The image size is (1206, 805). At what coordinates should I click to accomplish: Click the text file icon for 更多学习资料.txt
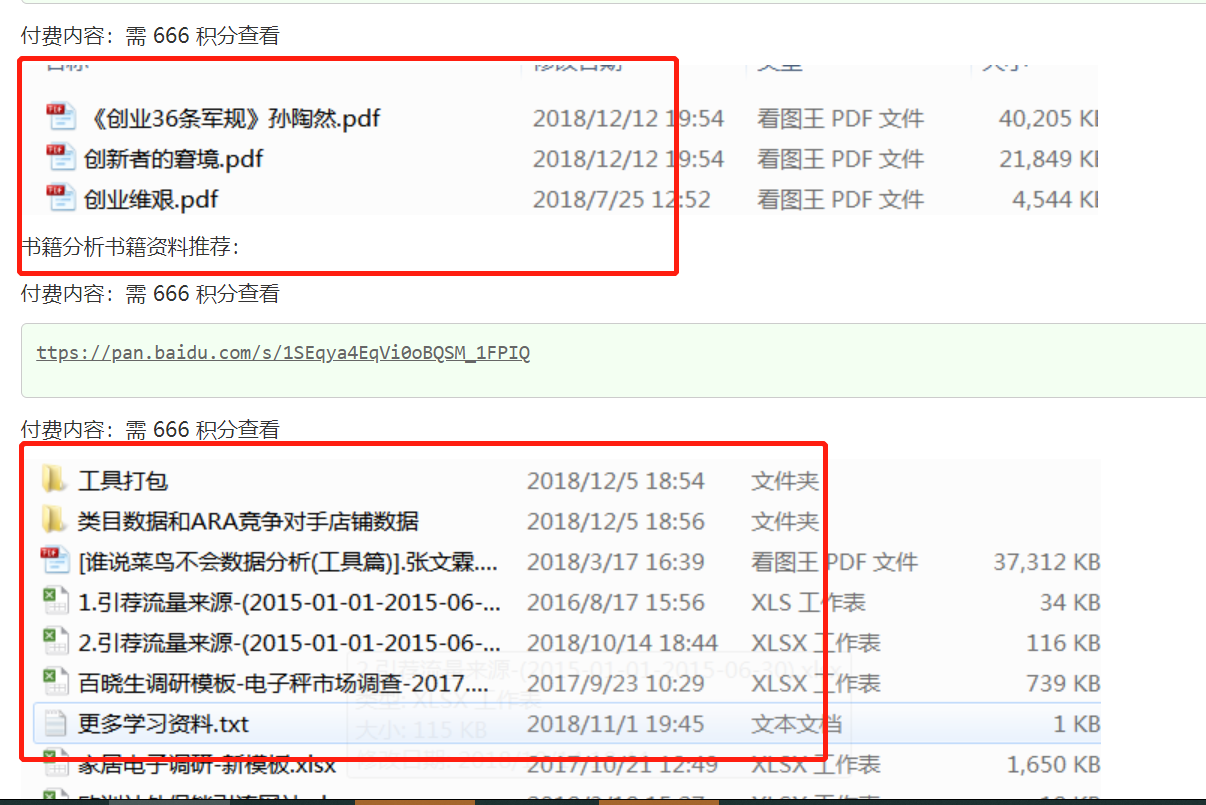56,723
